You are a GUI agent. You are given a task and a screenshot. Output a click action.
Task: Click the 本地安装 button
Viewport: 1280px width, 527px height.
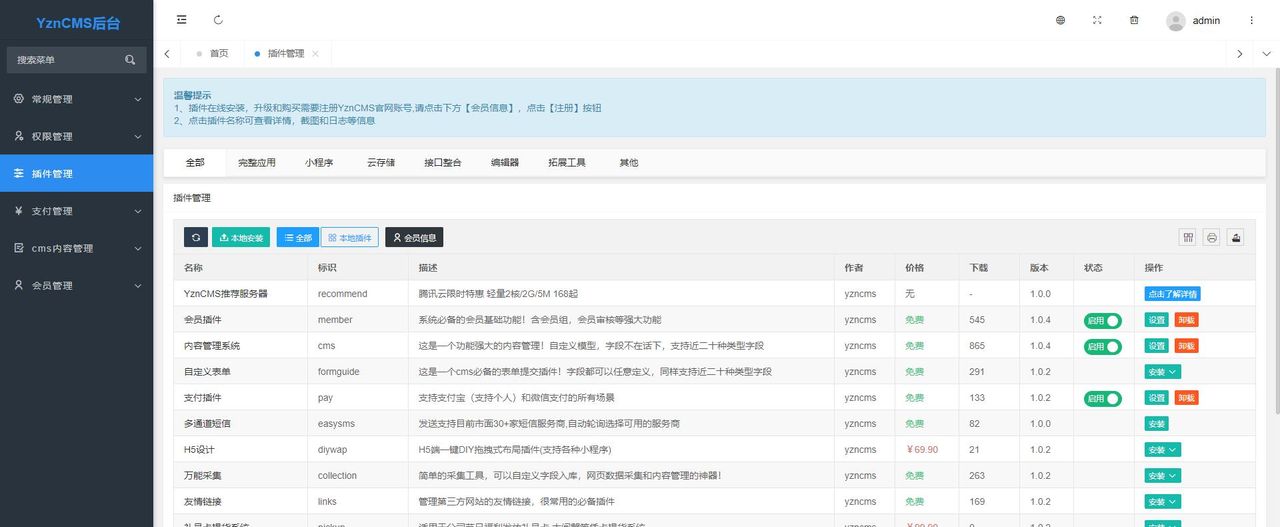(x=241, y=237)
